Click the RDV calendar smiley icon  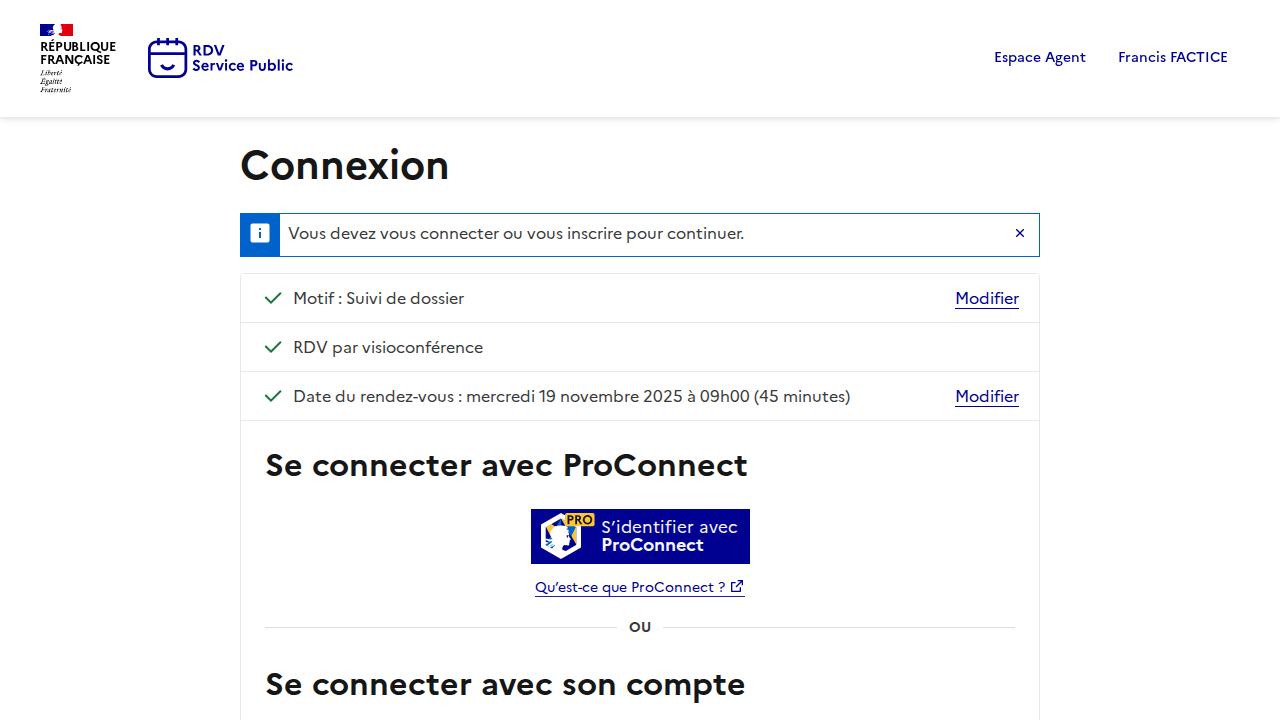click(167, 58)
